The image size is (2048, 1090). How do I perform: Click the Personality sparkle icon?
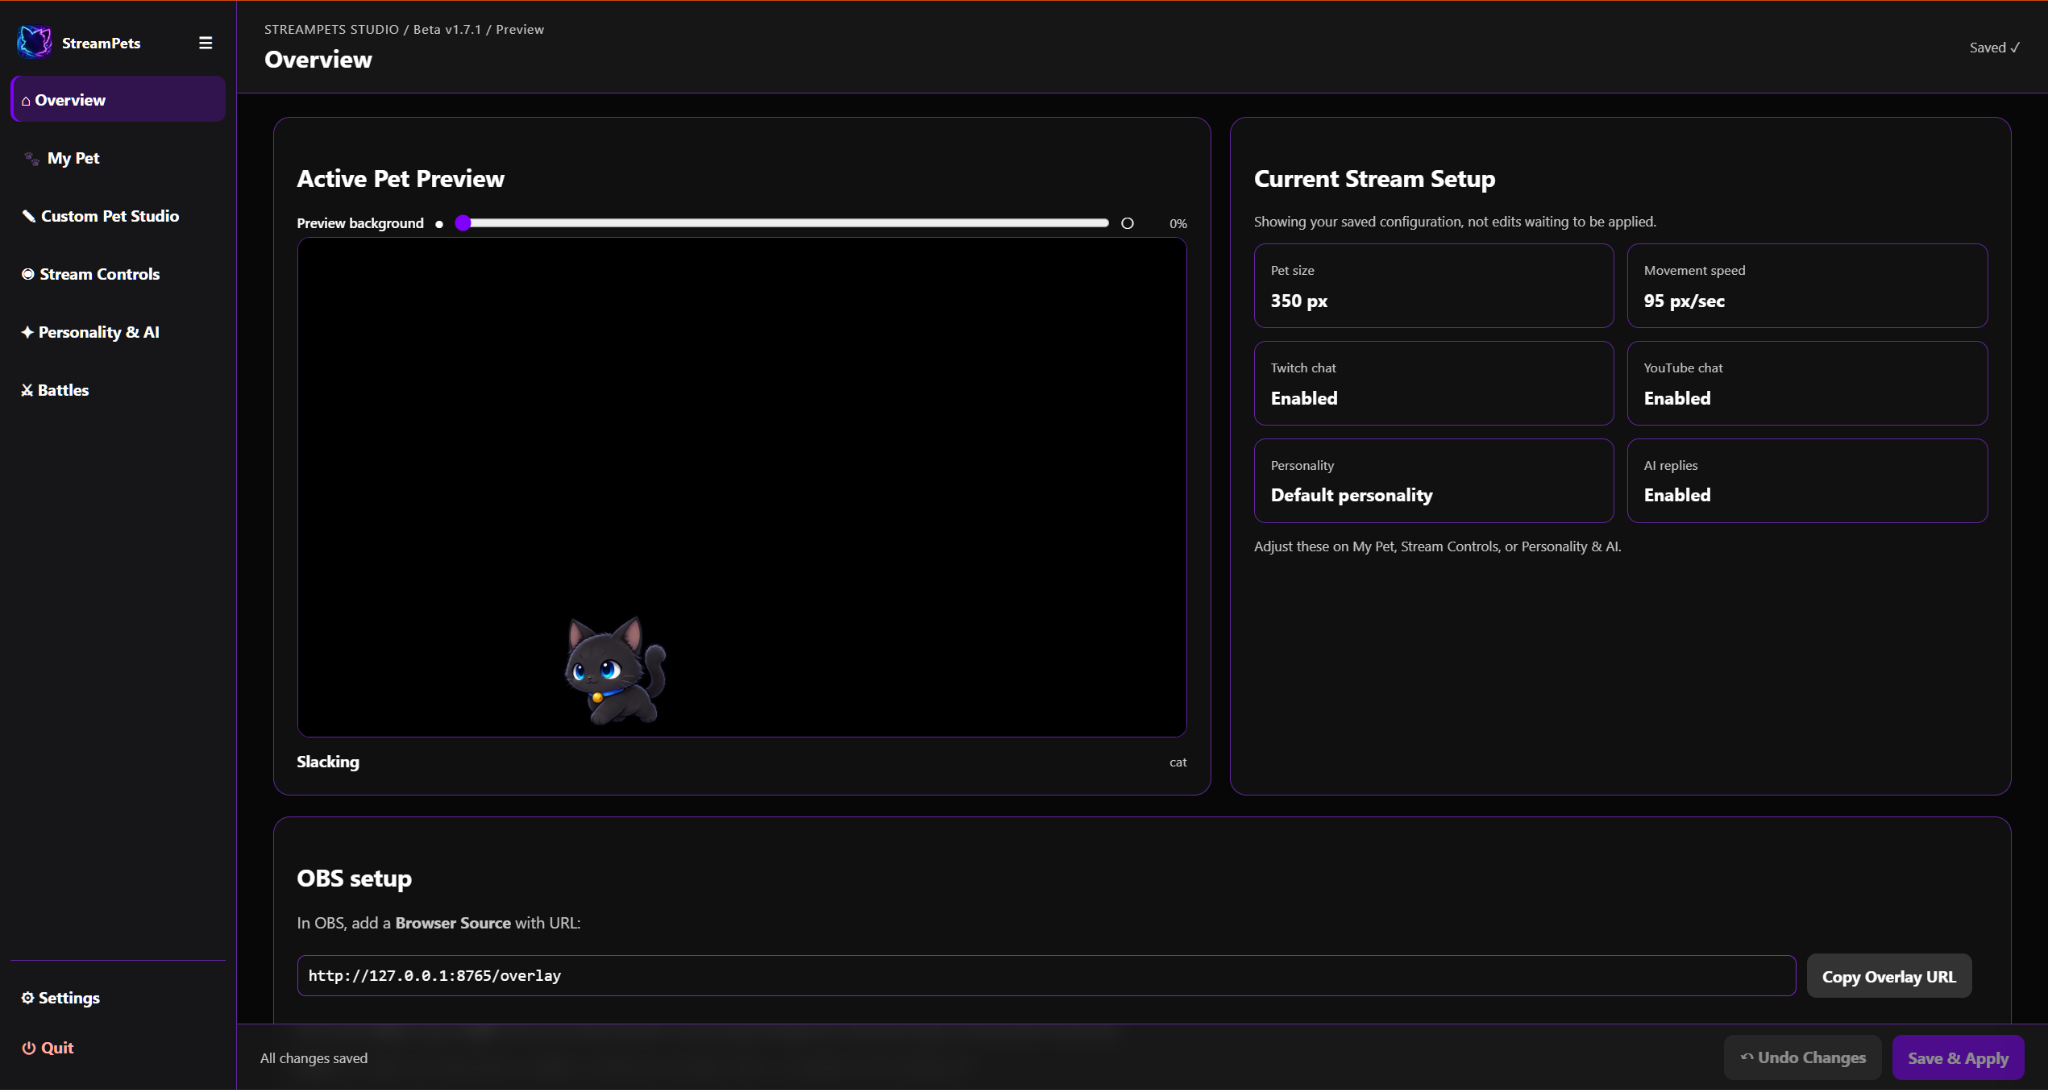[27, 332]
